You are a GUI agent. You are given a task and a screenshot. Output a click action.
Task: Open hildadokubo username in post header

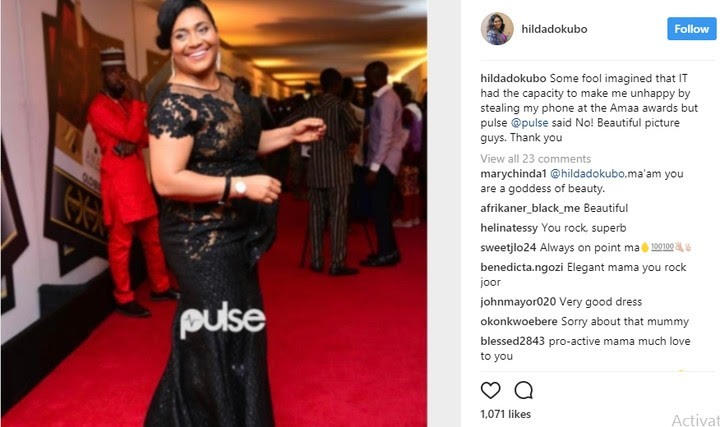tap(554, 29)
